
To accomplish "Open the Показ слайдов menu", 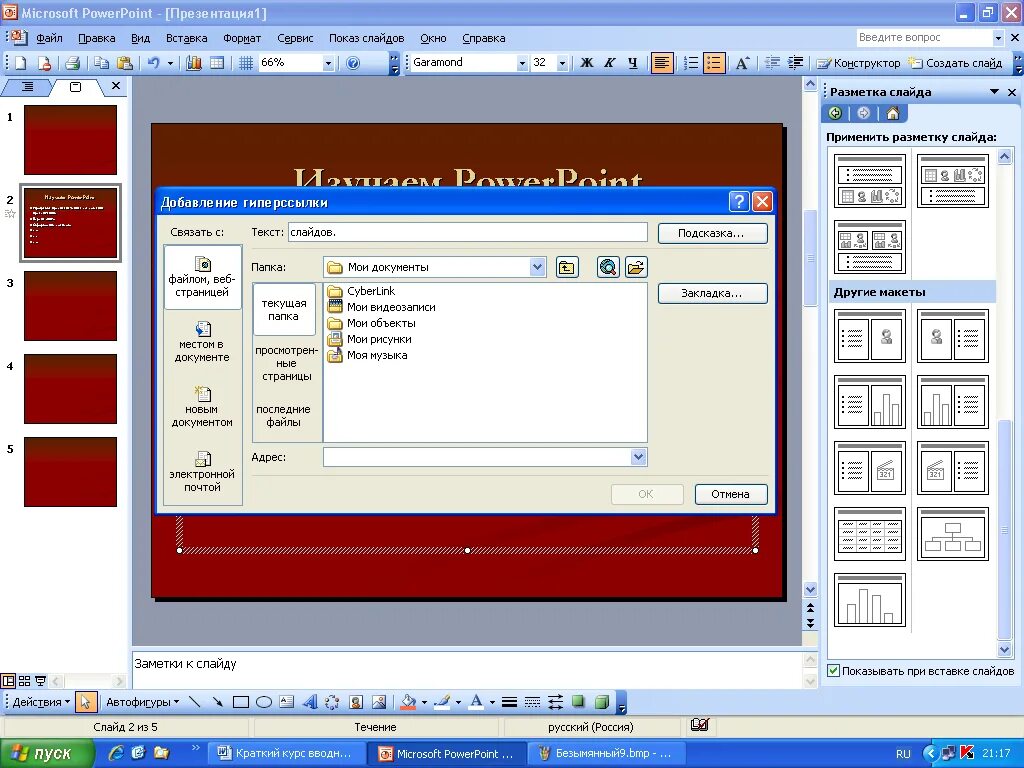I will tap(366, 38).
